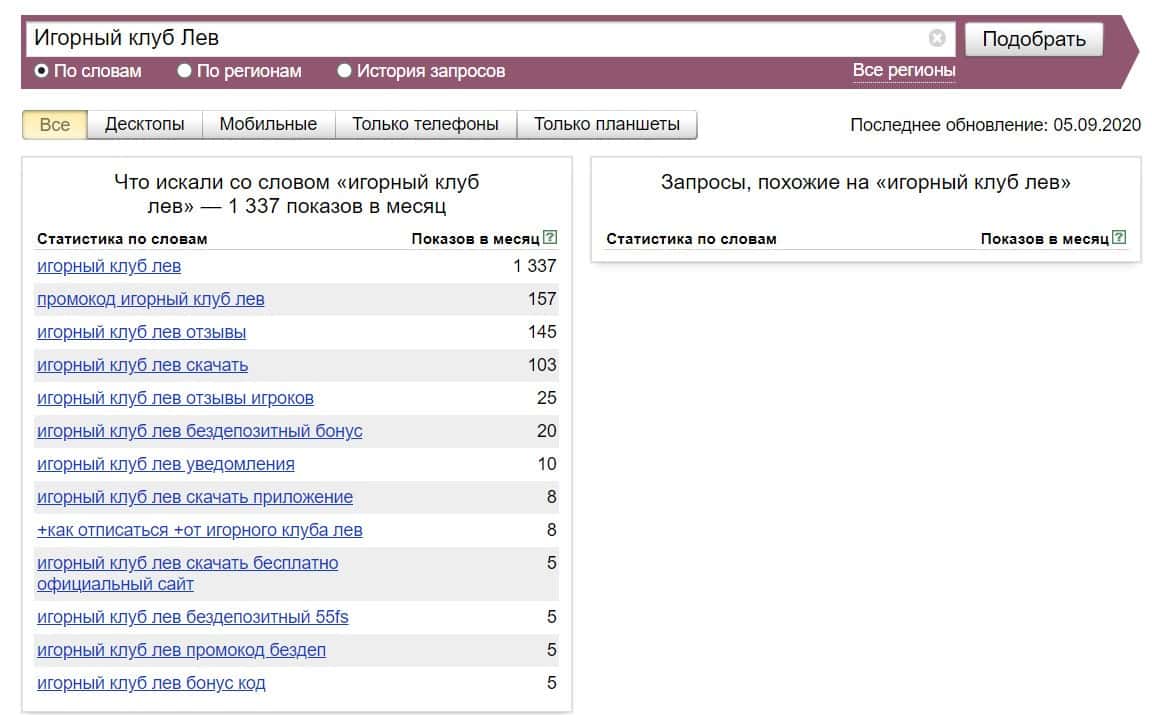Click help icon in left table header

coord(549,238)
